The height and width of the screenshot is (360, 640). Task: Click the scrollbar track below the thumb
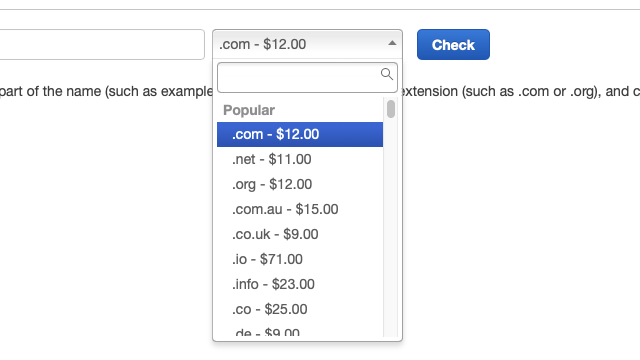click(x=391, y=229)
